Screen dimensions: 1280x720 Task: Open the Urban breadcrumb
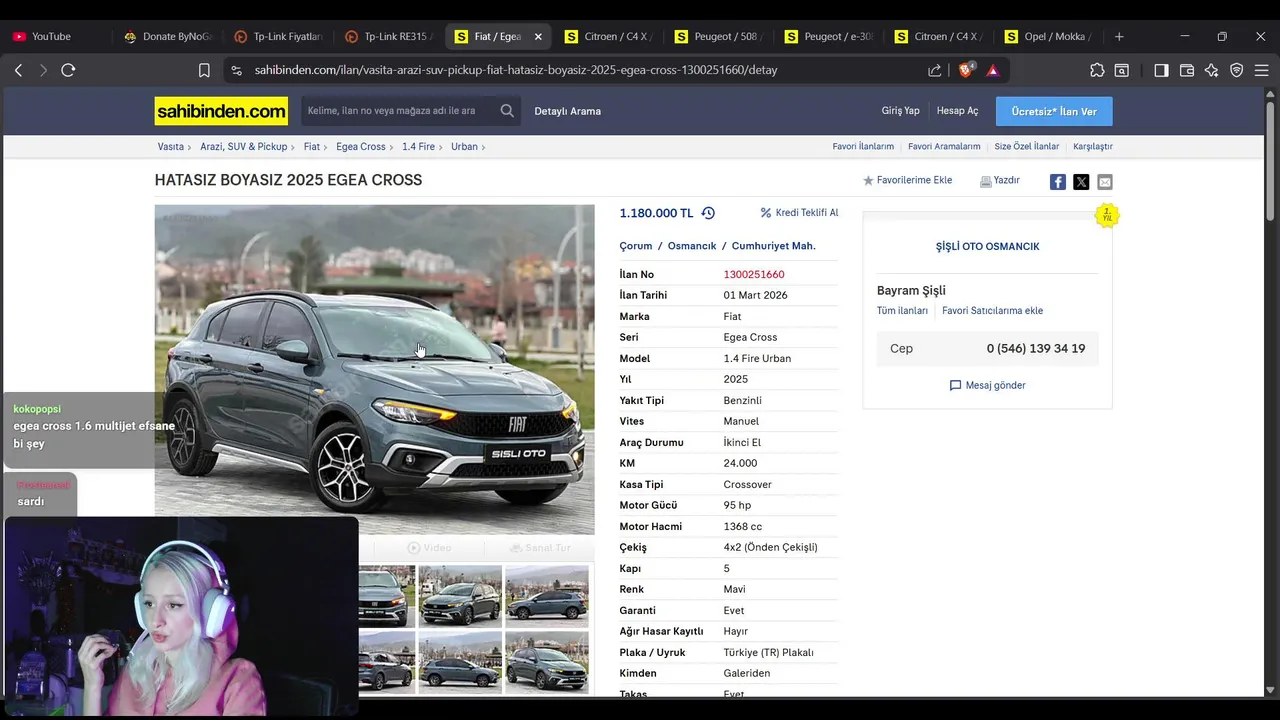coord(464,146)
